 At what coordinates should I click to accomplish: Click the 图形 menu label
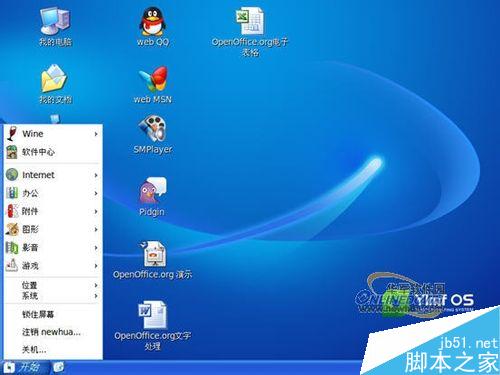30,229
